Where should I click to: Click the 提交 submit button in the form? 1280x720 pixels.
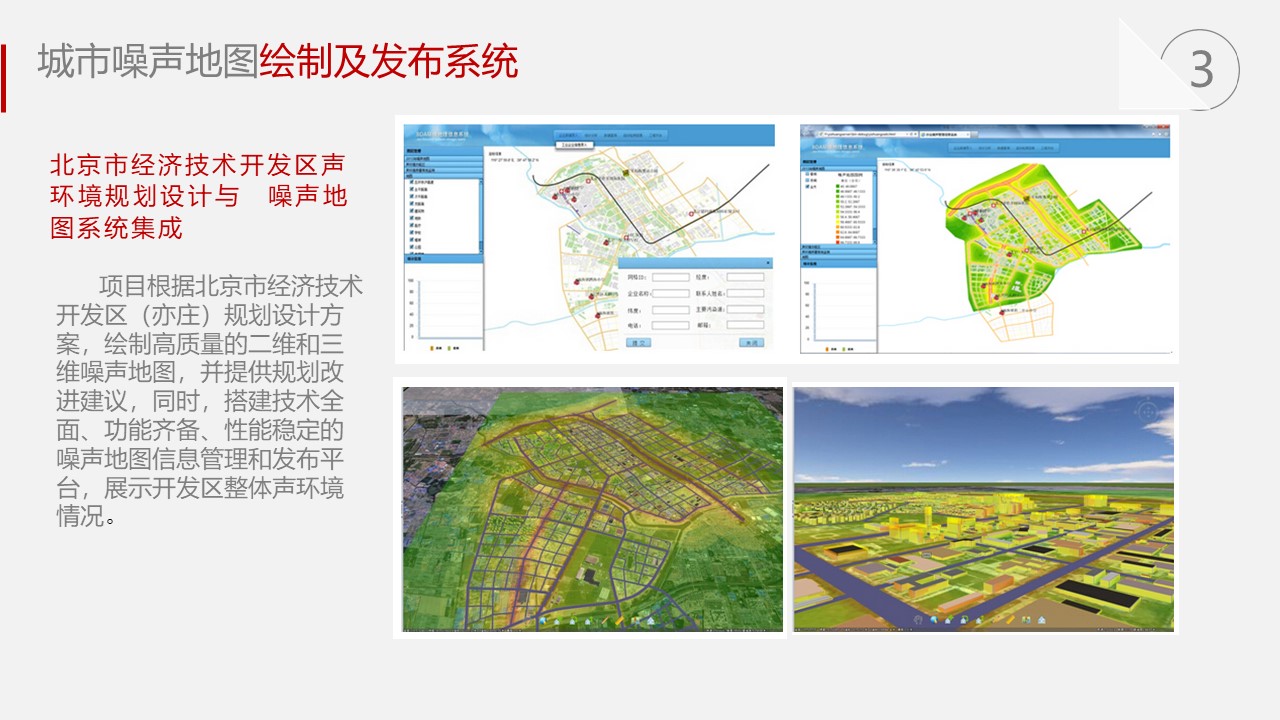[x=638, y=342]
